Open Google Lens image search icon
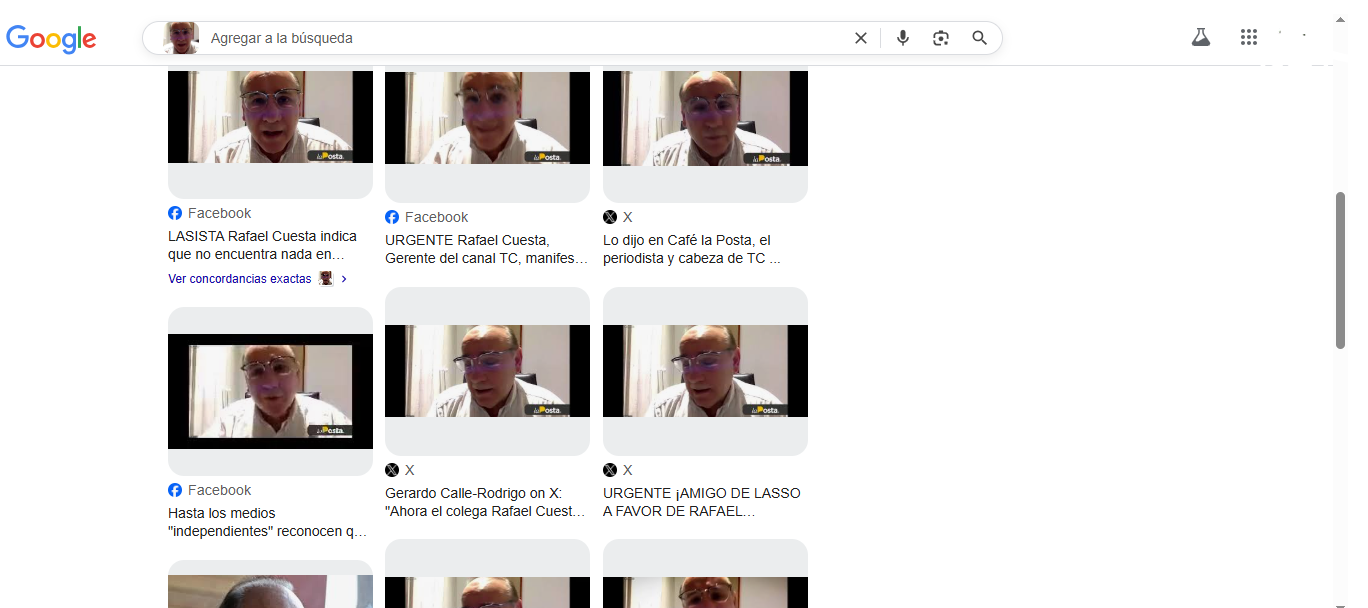The width and height of the screenshot is (1368, 608). click(941, 38)
